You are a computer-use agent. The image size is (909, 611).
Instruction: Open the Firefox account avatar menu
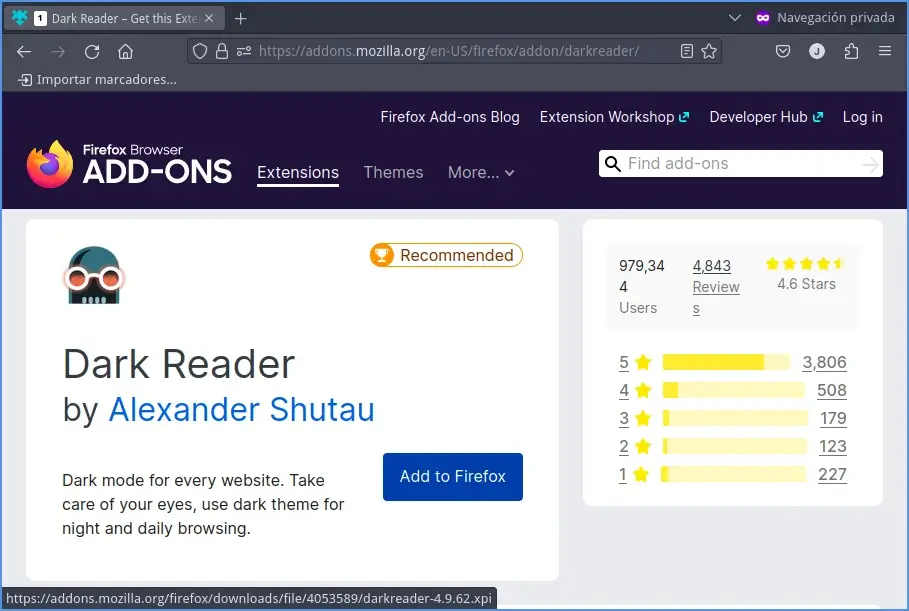(817, 52)
